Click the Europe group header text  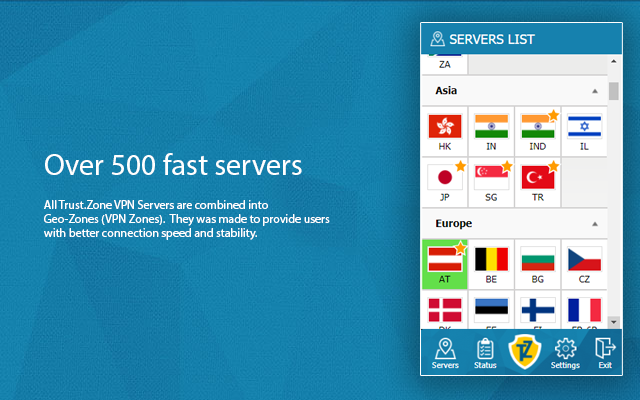point(453,223)
